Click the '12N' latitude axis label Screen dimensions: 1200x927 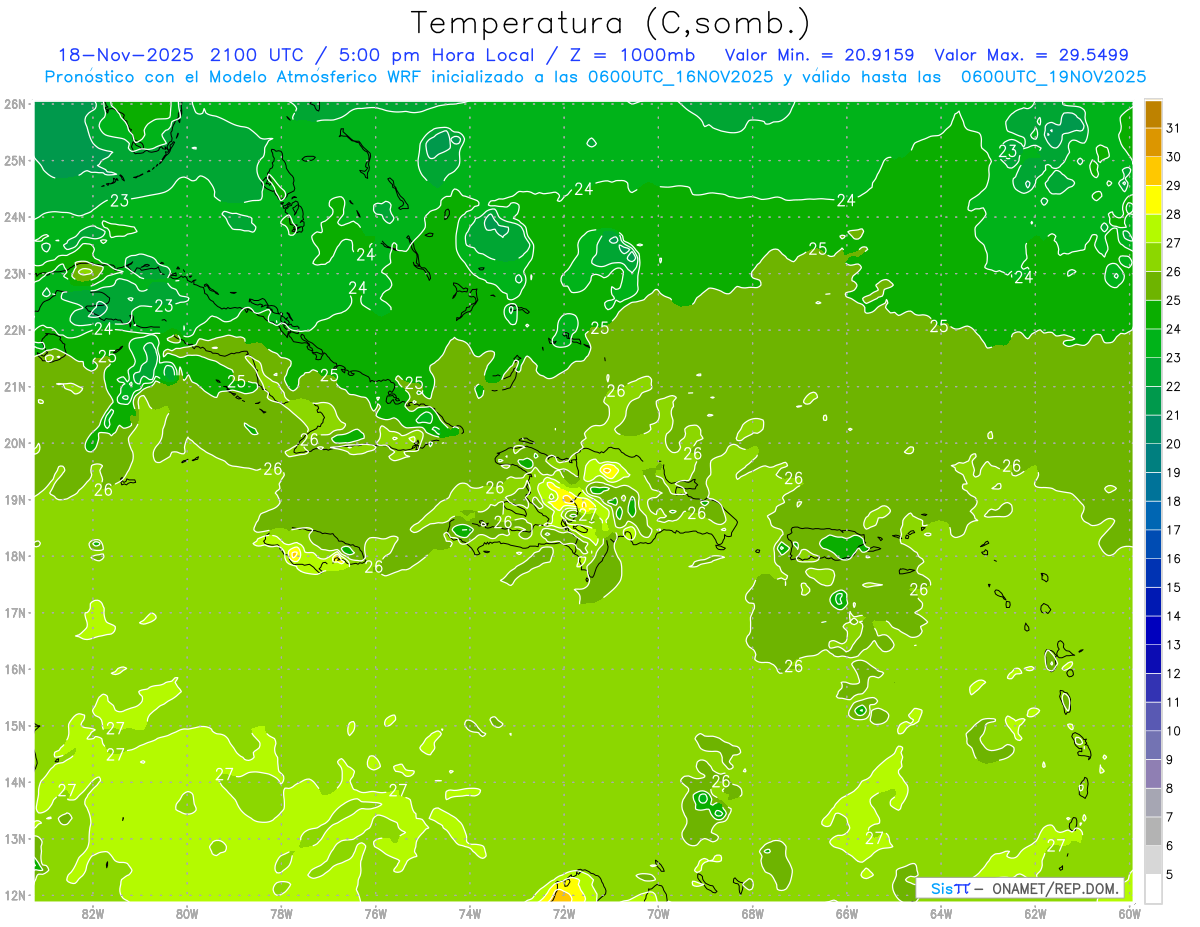pos(15,895)
